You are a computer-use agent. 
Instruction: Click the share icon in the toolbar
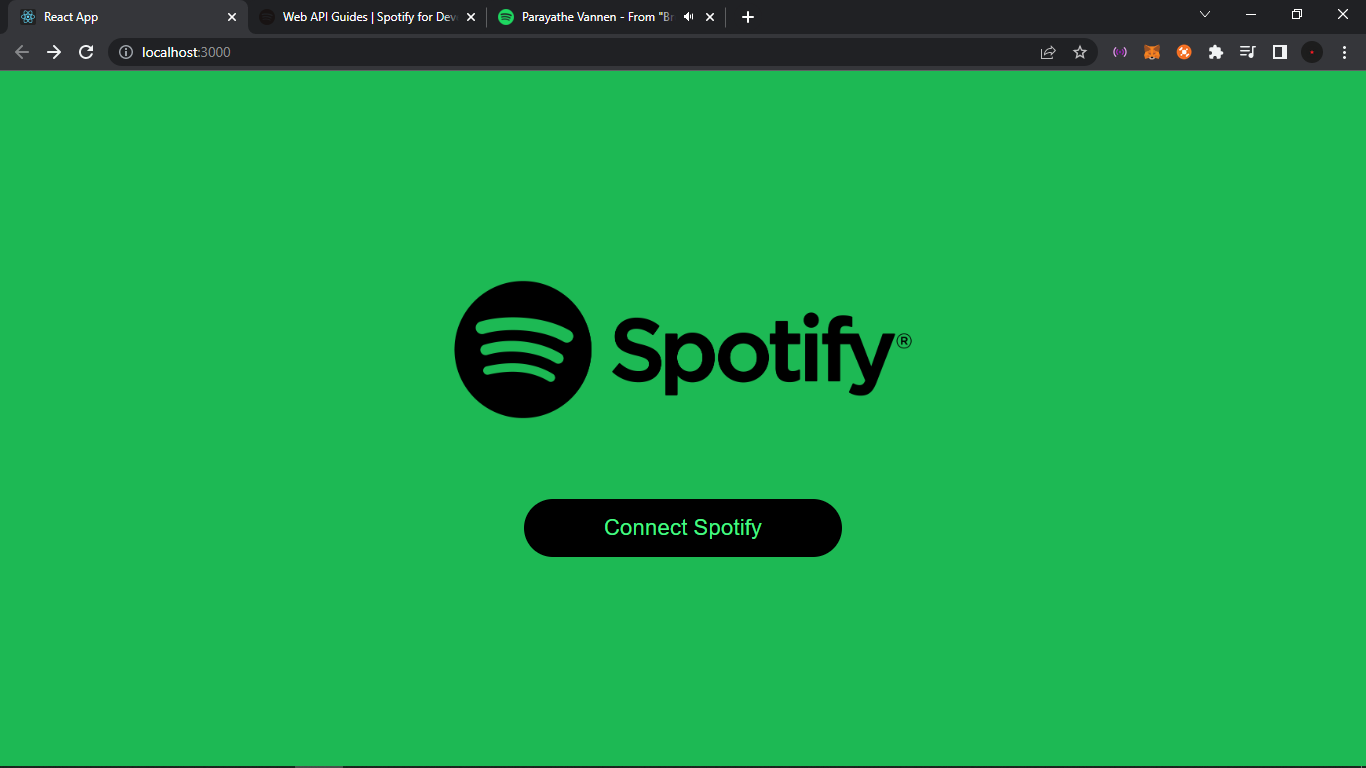[1047, 52]
